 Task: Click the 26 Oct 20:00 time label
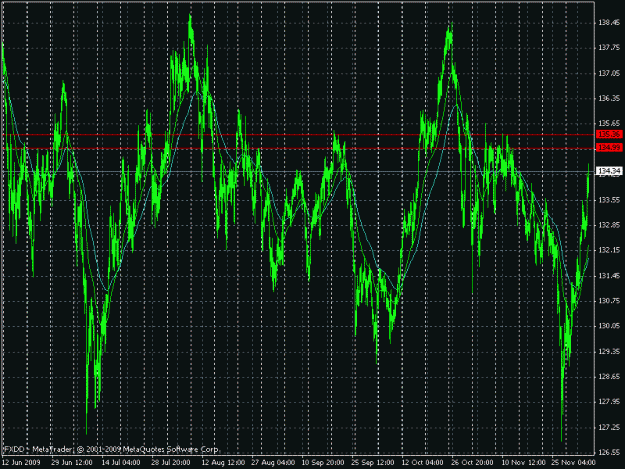pos(472,463)
